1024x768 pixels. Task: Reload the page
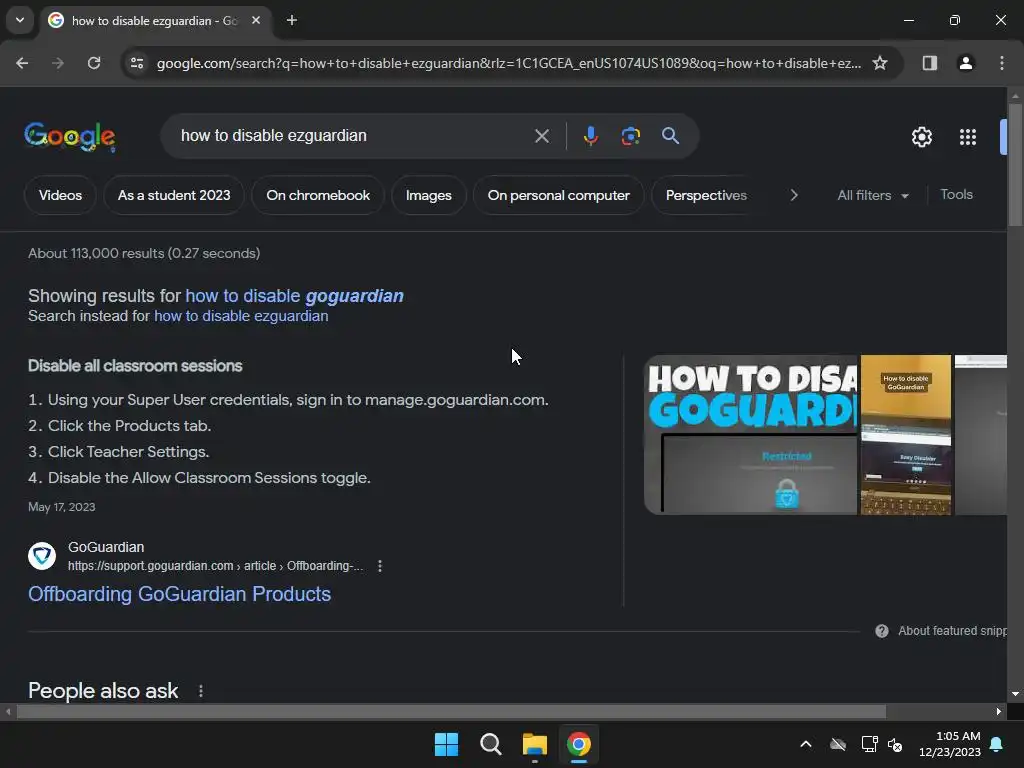coord(94,63)
